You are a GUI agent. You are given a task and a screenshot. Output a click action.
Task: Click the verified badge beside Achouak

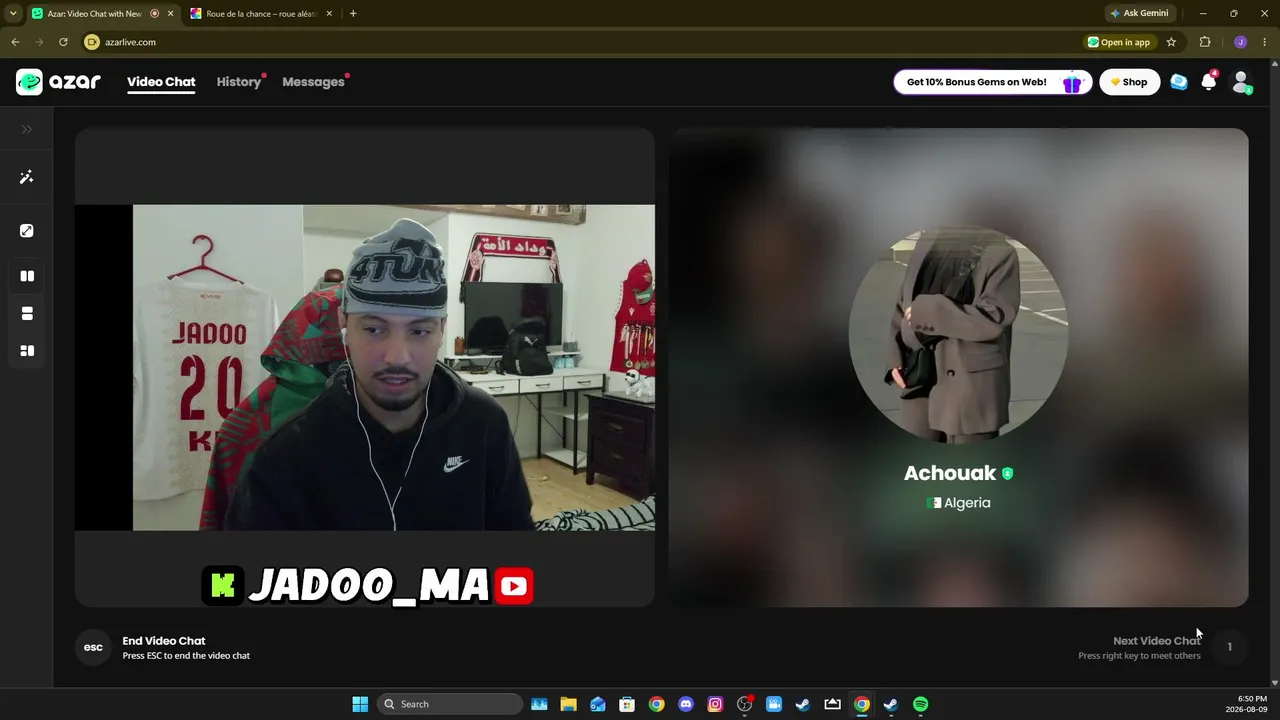point(1007,474)
